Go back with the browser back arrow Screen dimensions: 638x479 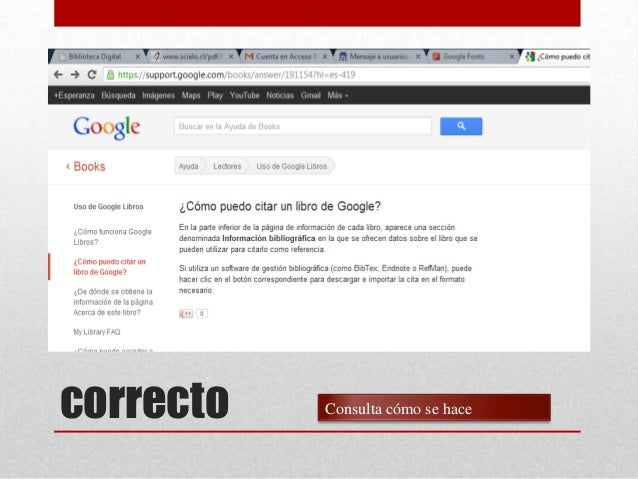[58, 75]
